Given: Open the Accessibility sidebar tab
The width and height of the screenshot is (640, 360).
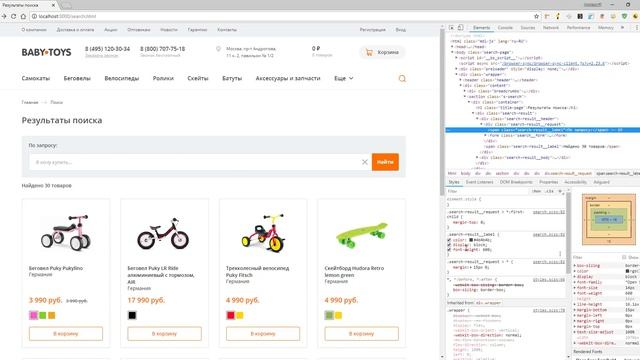Looking at the screenshot, I should 575,182.
